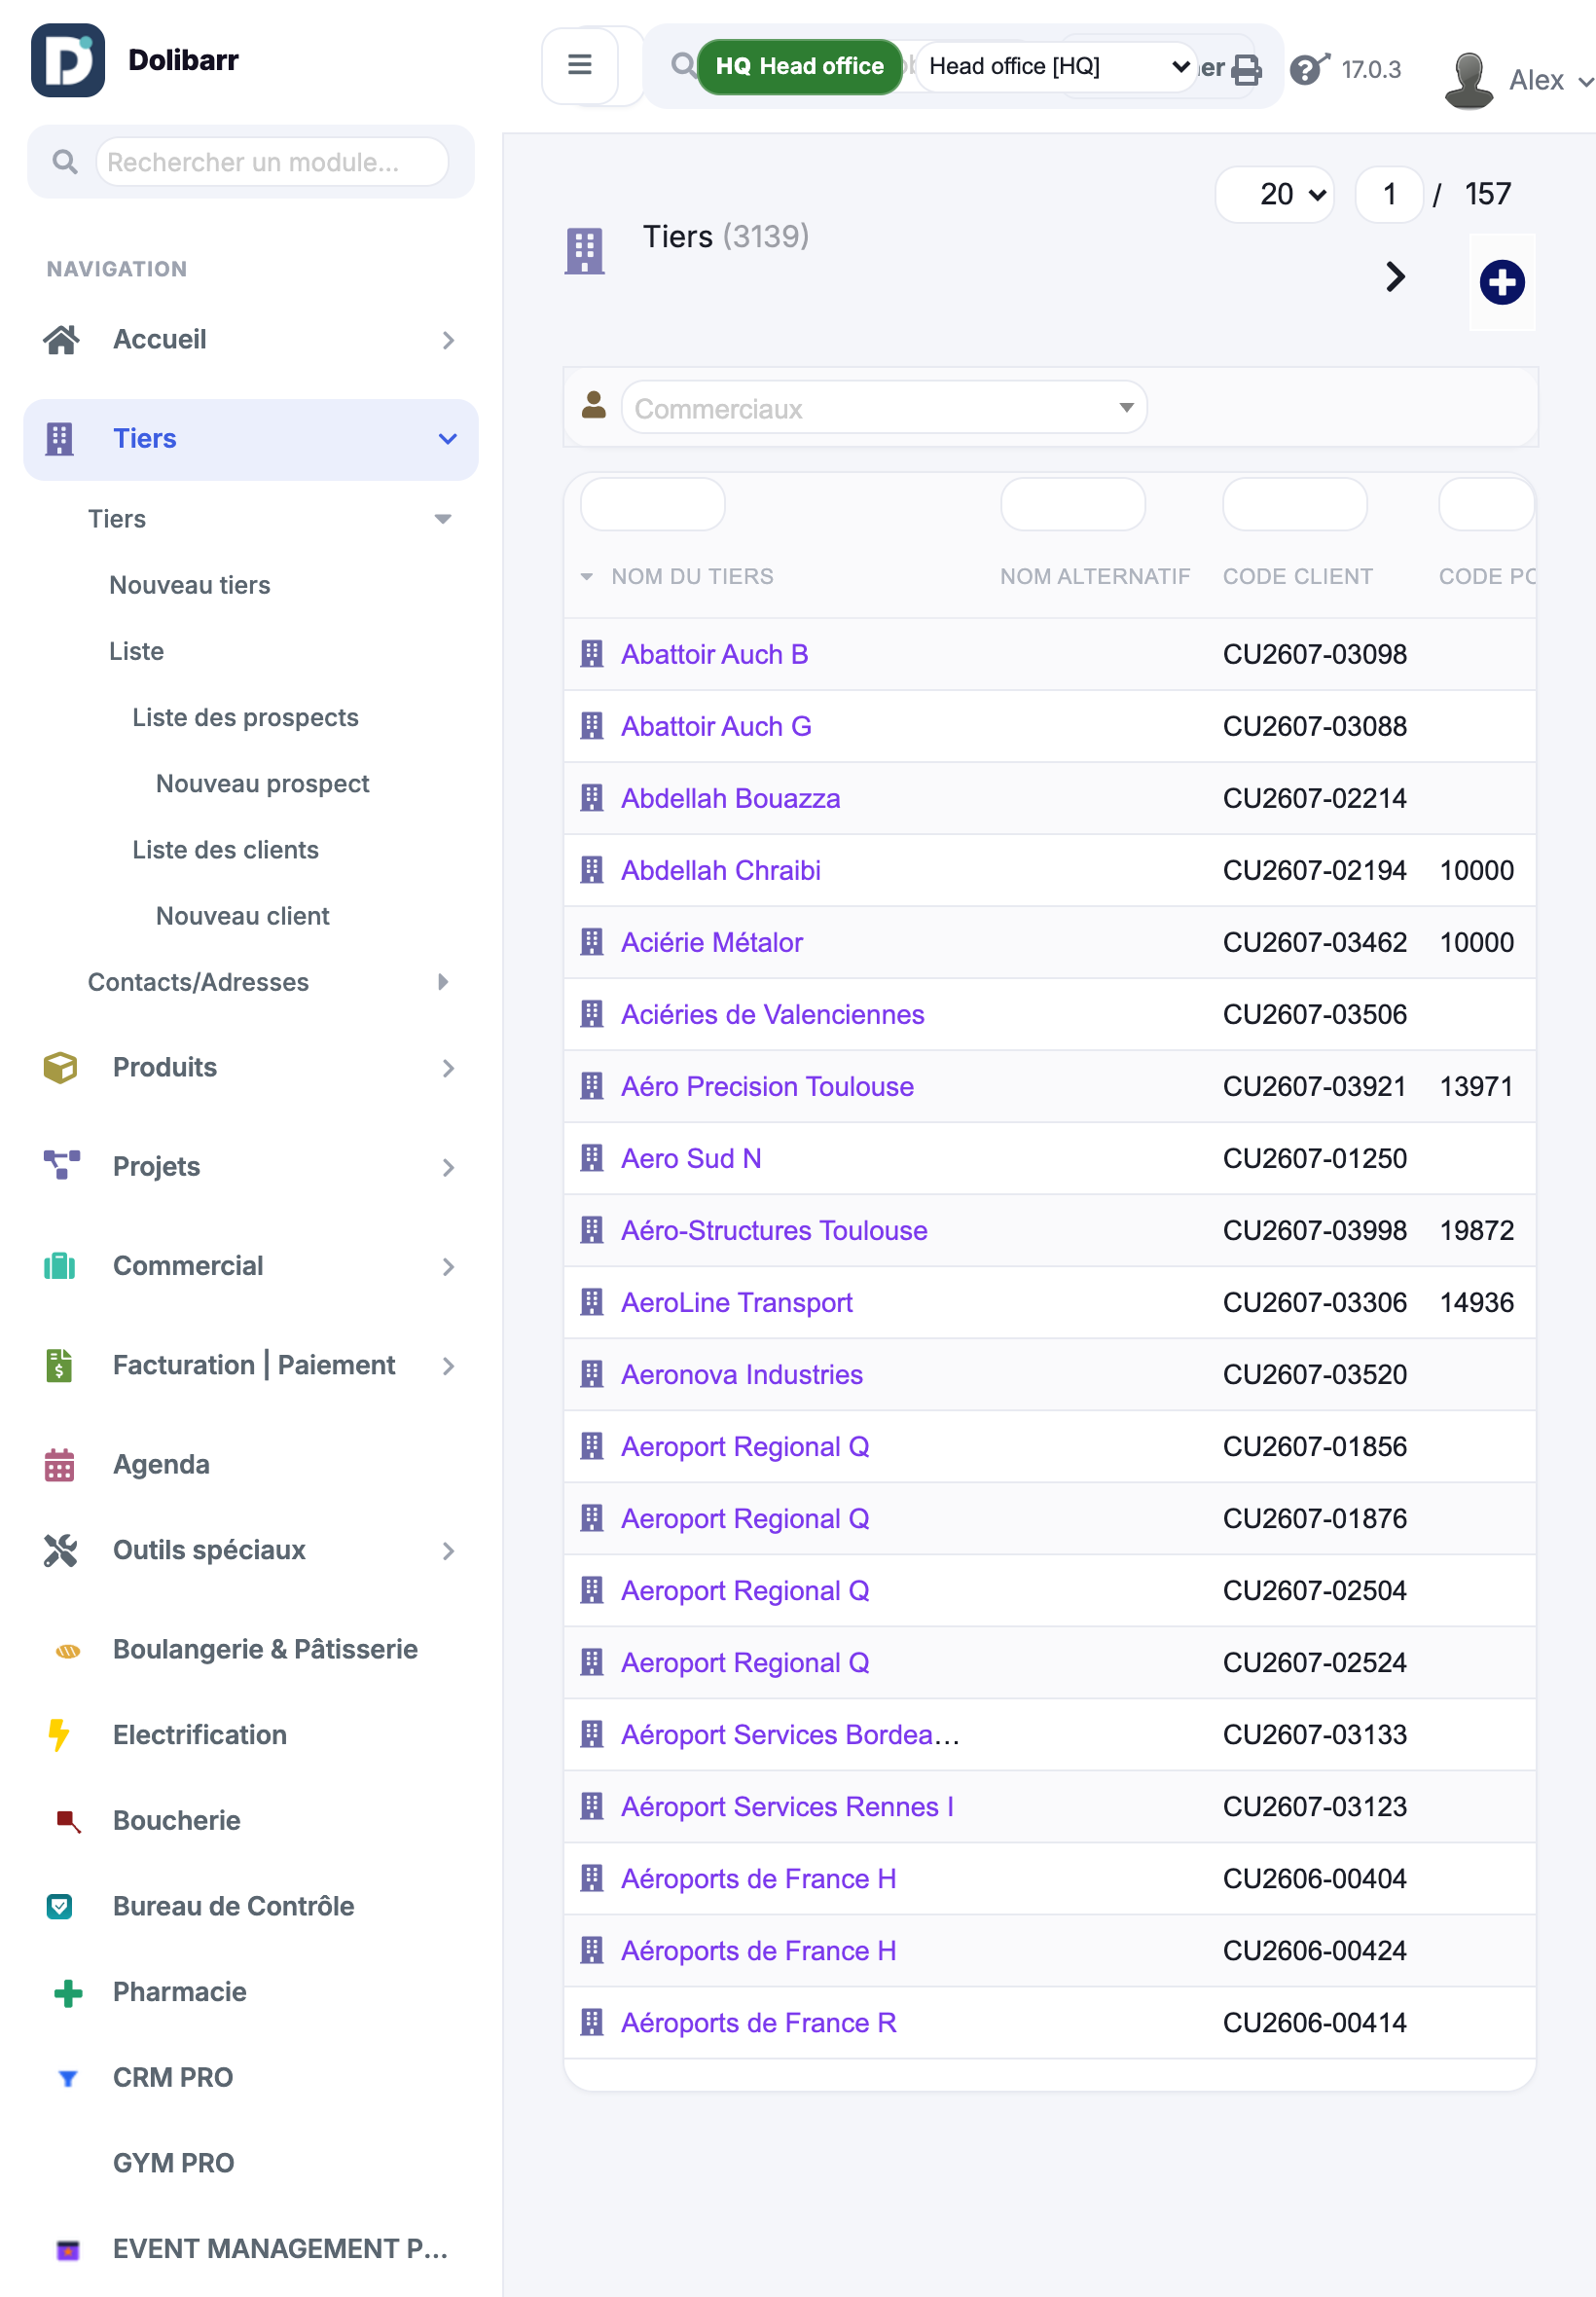Add a new tiers with the plus icon
Image resolution: width=1596 pixels, height=2297 pixels.
click(x=1501, y=282)
